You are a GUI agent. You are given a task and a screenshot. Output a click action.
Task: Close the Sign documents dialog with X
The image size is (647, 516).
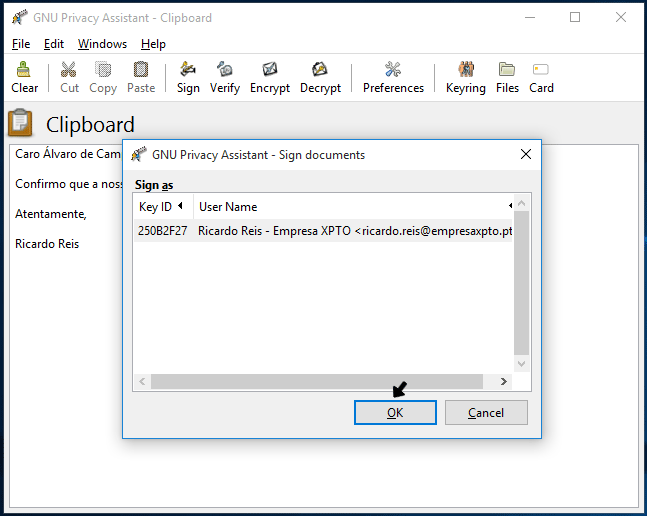point(526,154)
